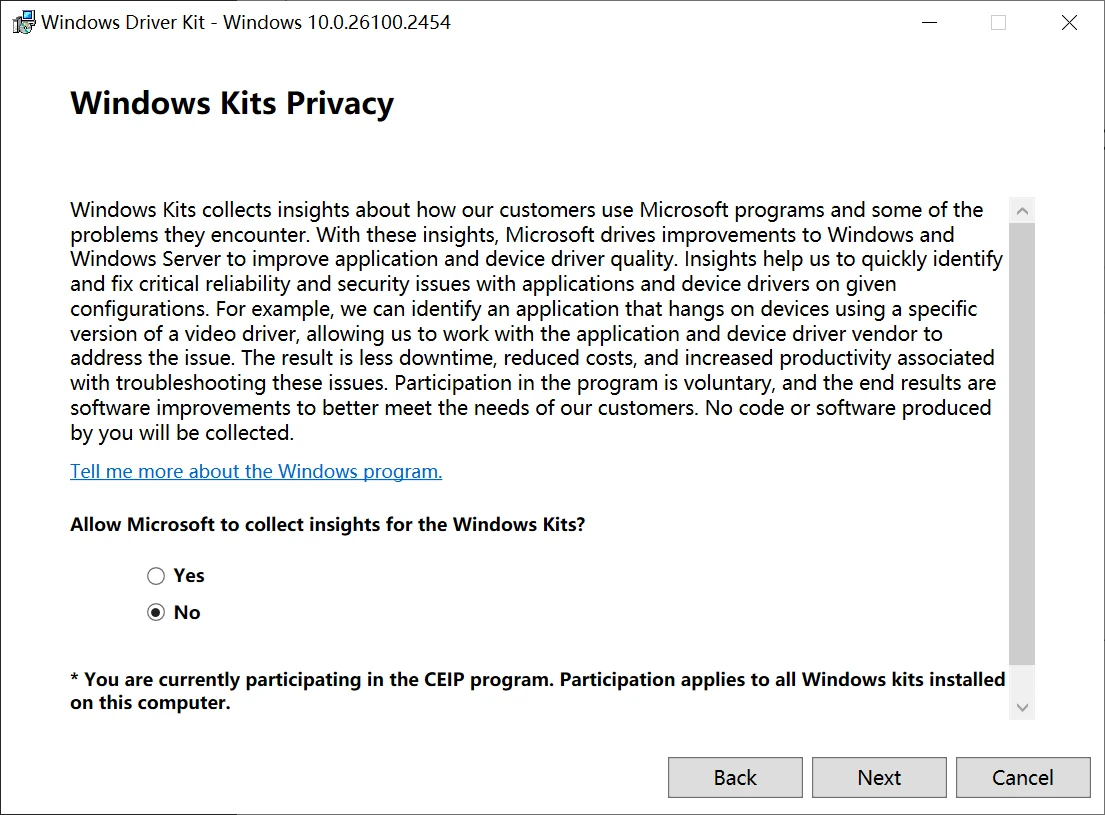Proceed by pressing the Next button

879,777
